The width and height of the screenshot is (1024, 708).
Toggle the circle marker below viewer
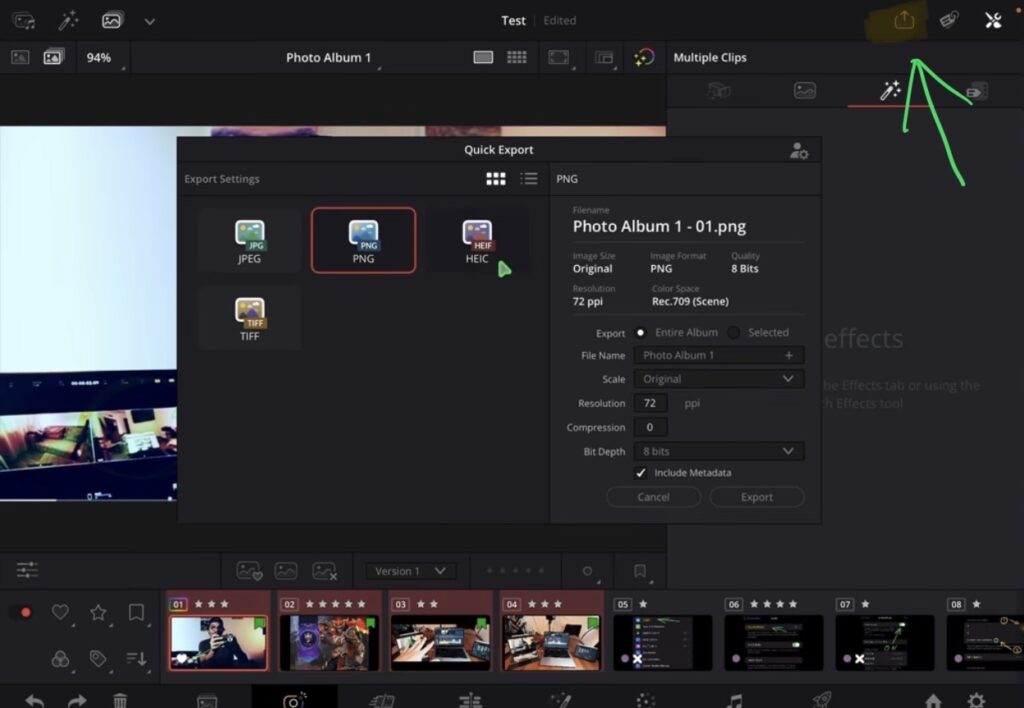[587, 571]
